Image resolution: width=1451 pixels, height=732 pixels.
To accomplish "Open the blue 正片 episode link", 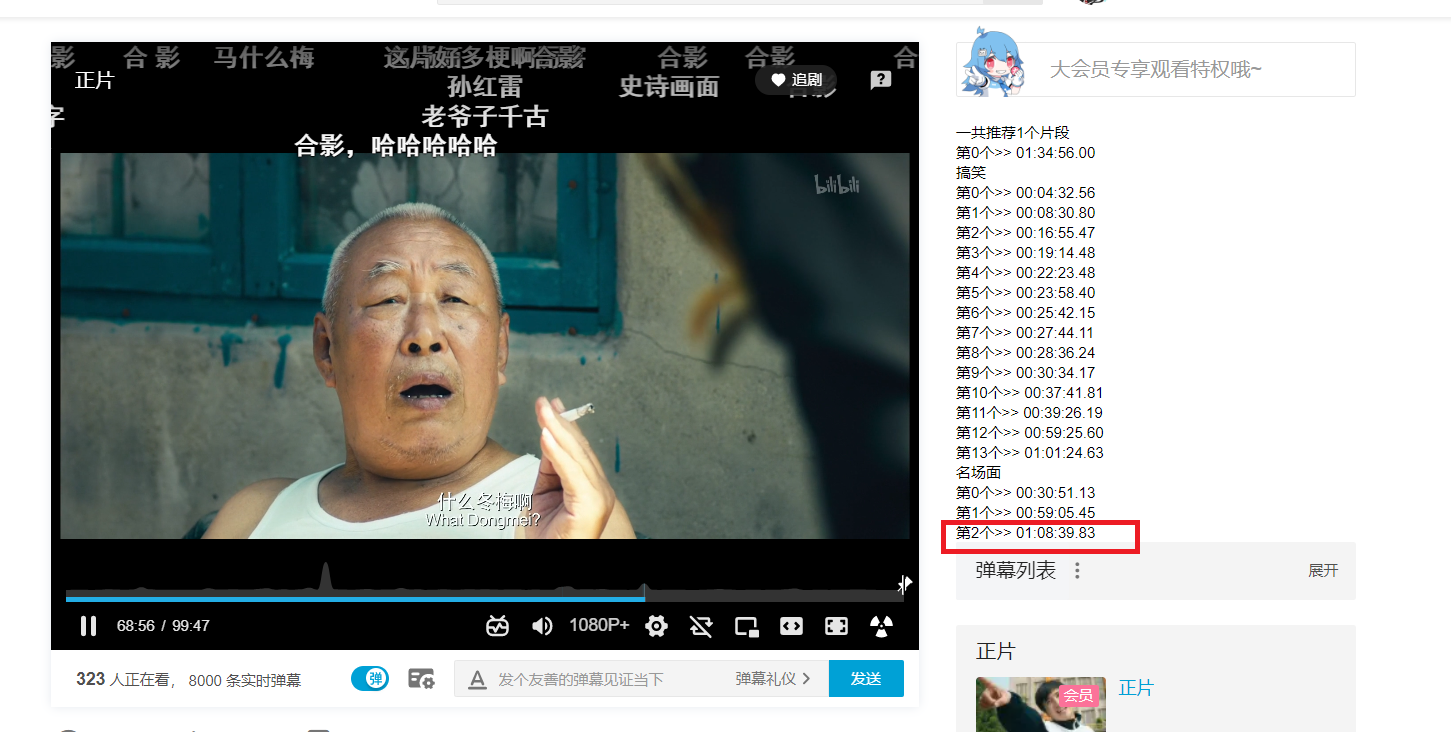I will (x=1136, y=688).
